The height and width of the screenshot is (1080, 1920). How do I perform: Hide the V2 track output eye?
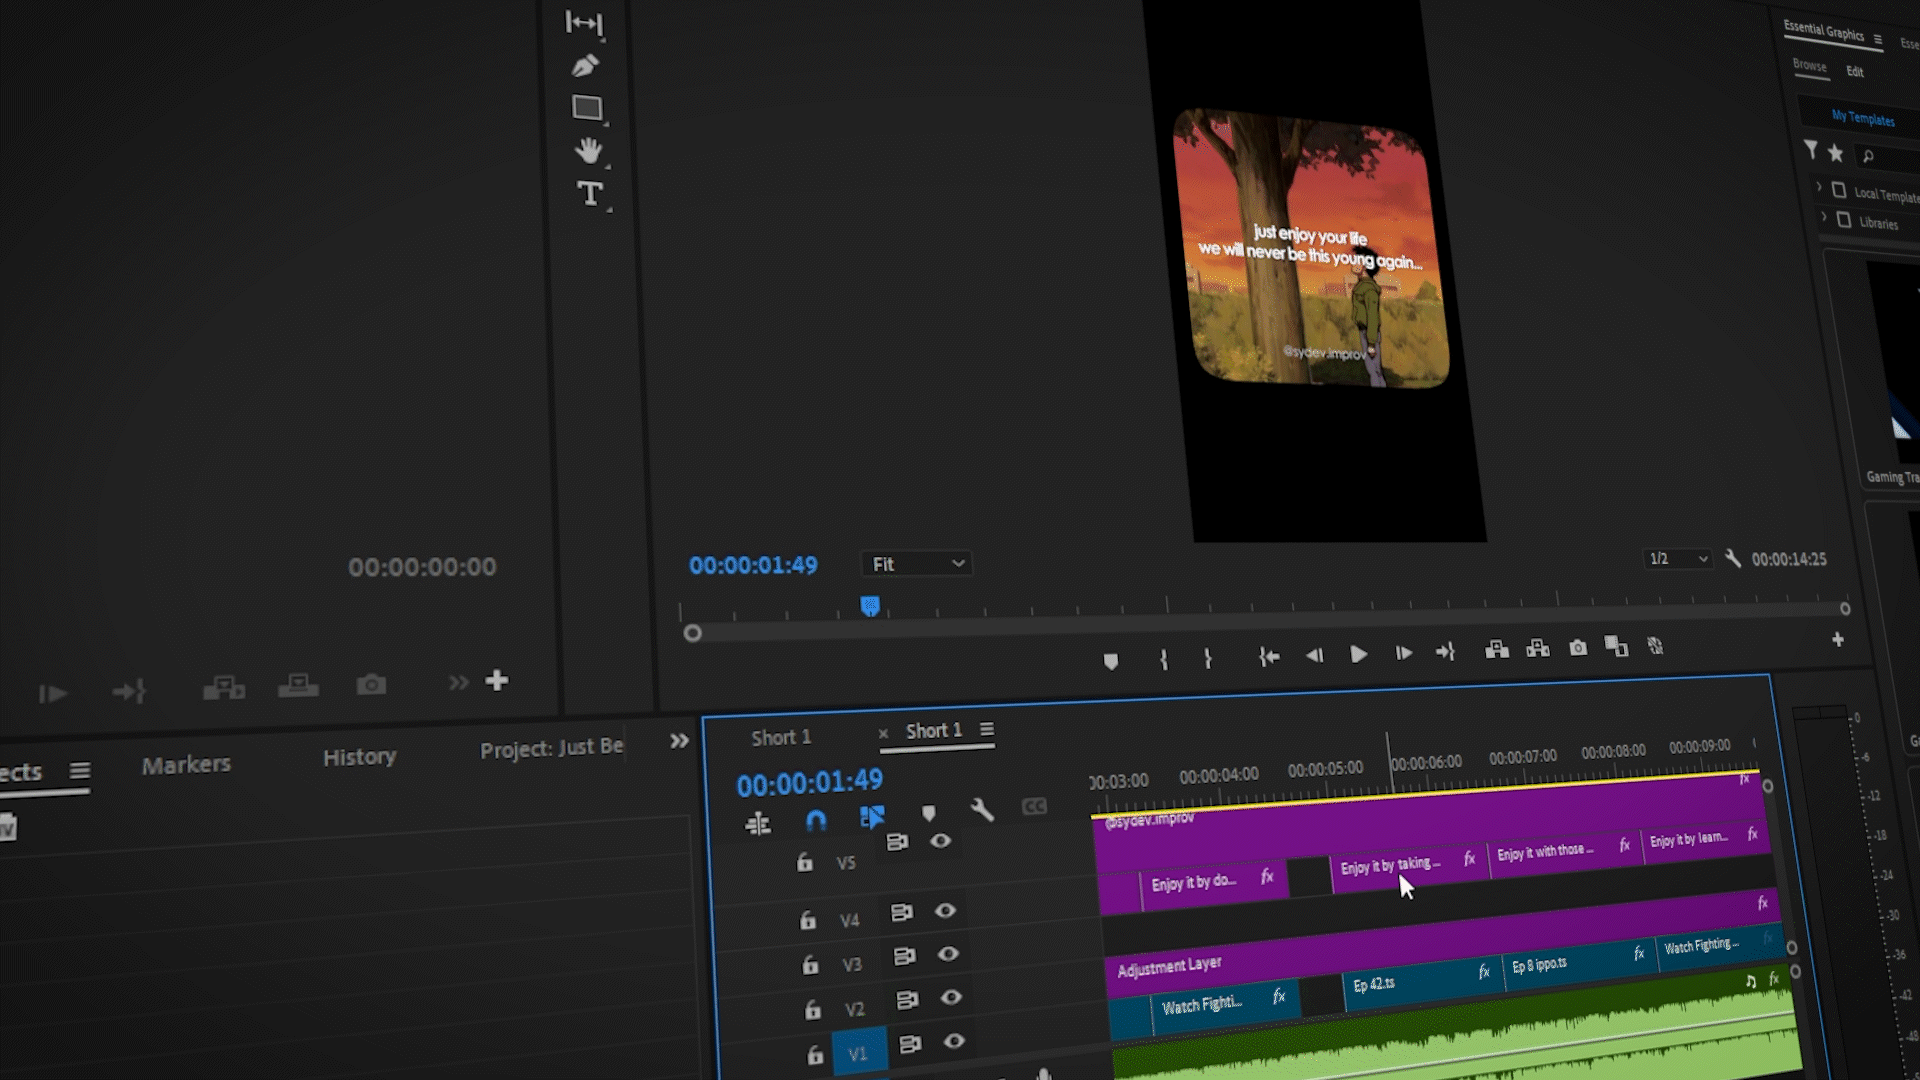tap(951, 997)
